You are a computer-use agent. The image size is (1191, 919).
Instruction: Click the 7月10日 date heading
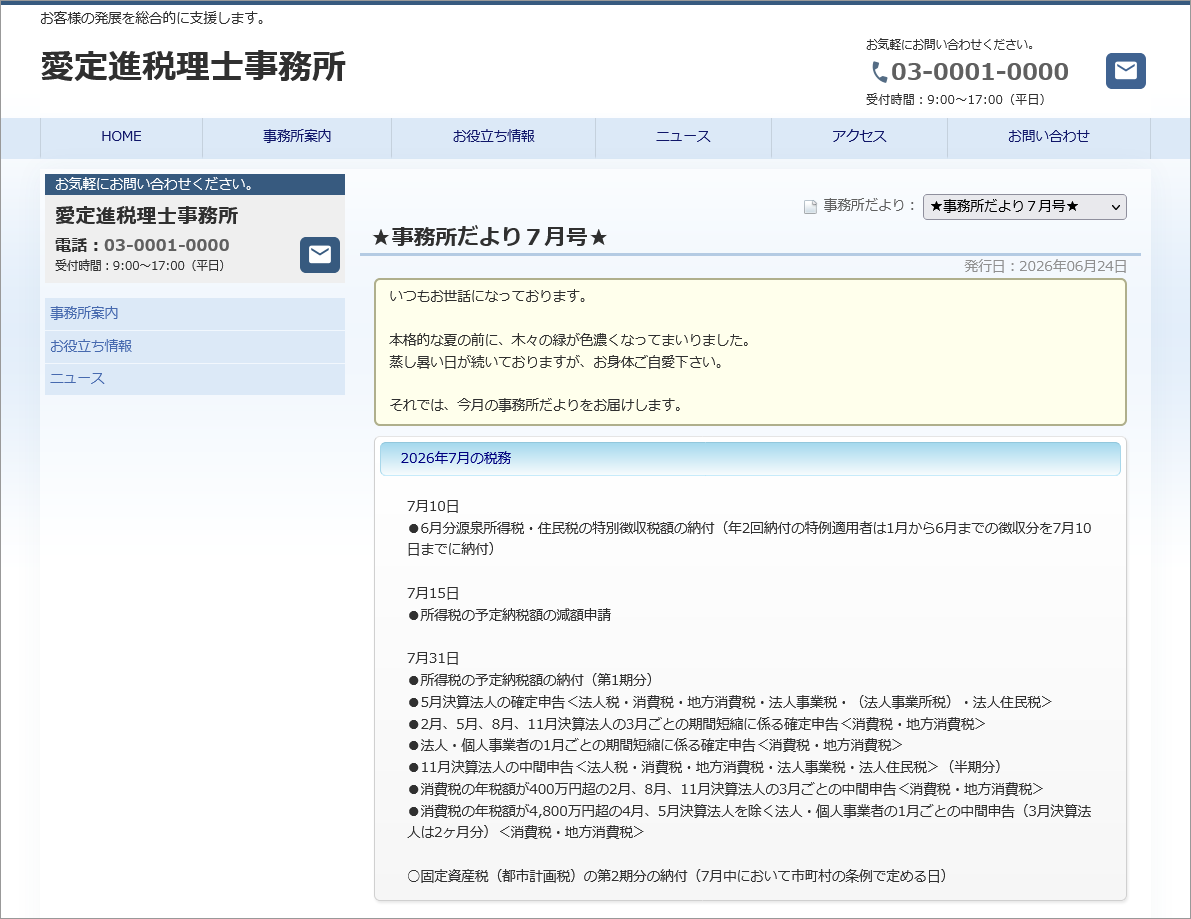point(433,506)
